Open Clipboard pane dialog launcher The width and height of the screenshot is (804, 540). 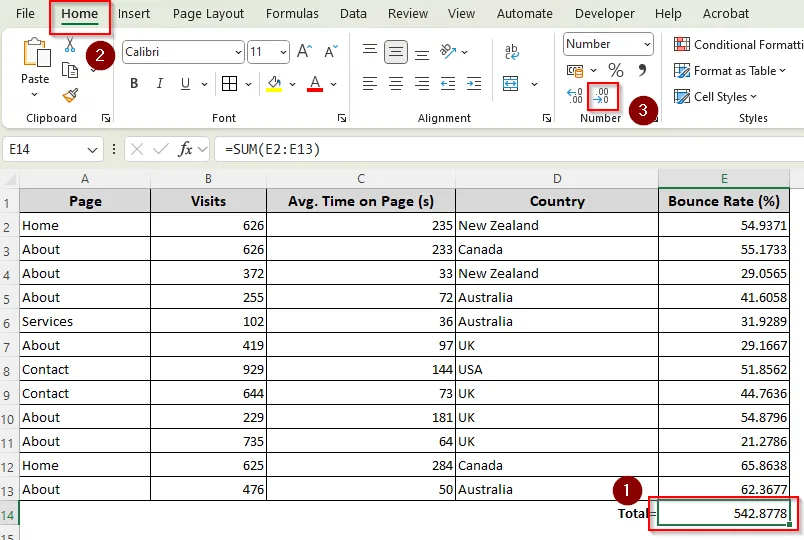106,118
